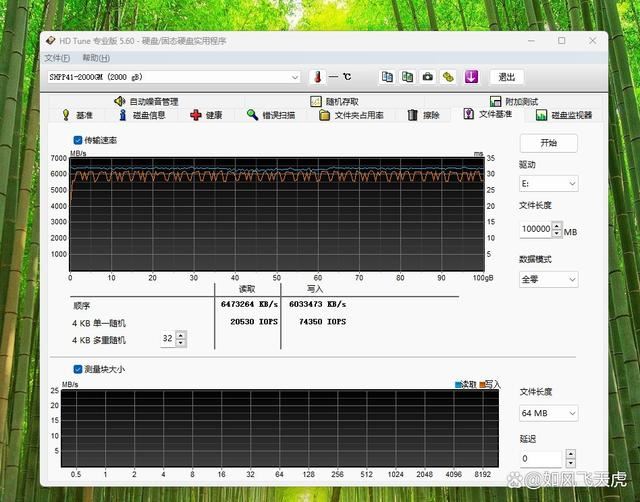This screenshot has width=640, height=502.
Task: Switch to the 附加测试 tab
Action: [514, 101]
